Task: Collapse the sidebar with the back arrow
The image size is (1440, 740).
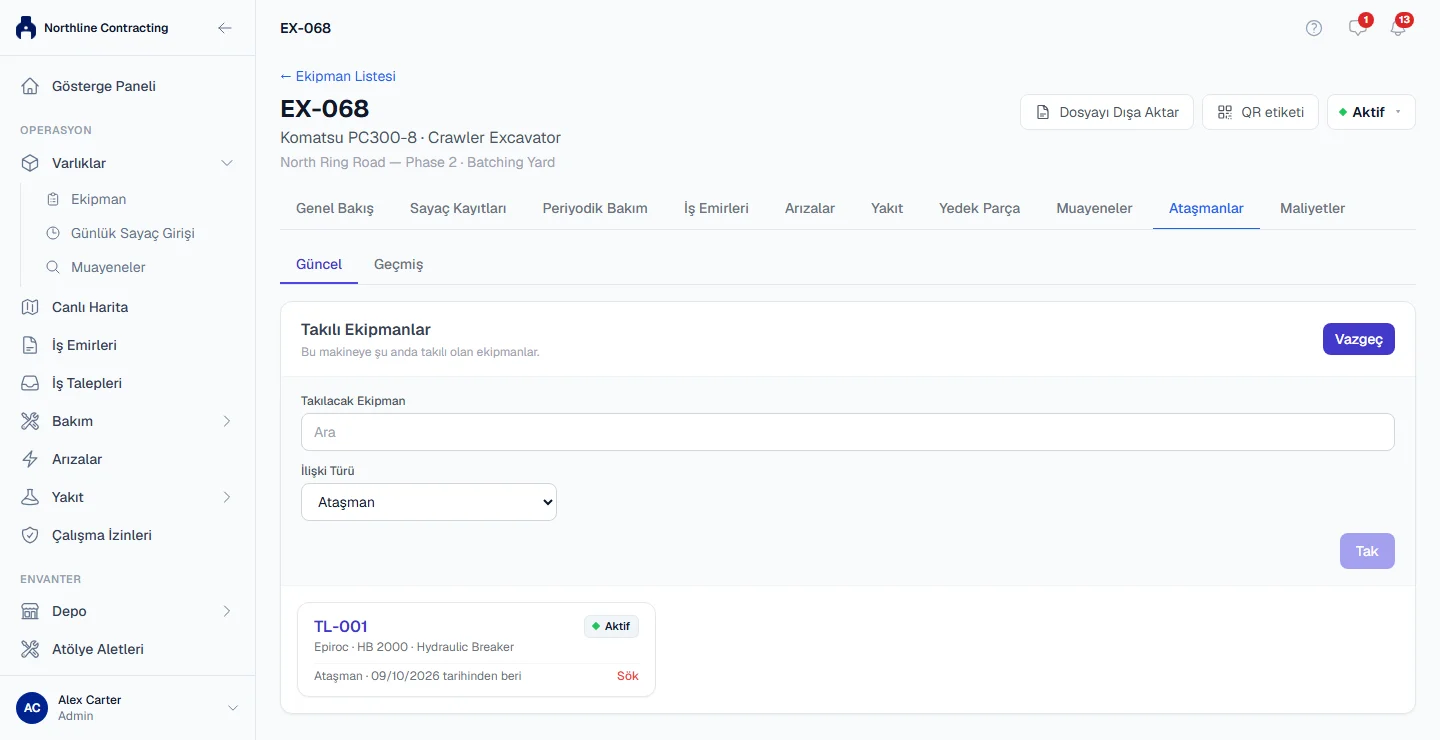Action: pos(225,28)
